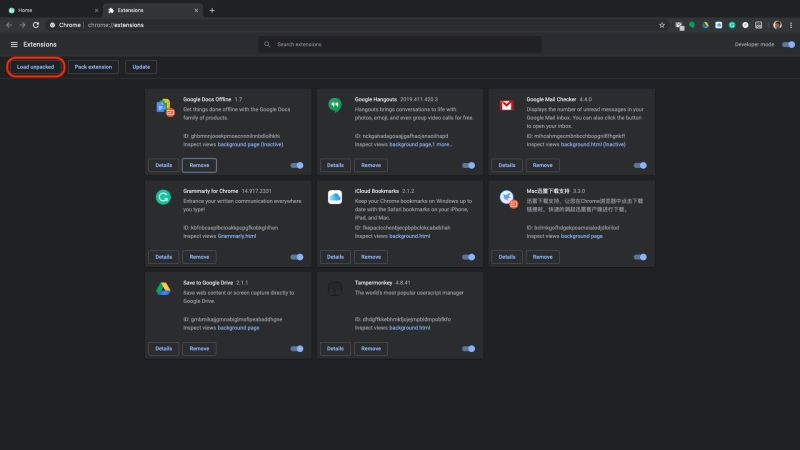800x450 pixels.
Task: Remove the Google Docs Offline extension
Action: [x=199, y=165]
